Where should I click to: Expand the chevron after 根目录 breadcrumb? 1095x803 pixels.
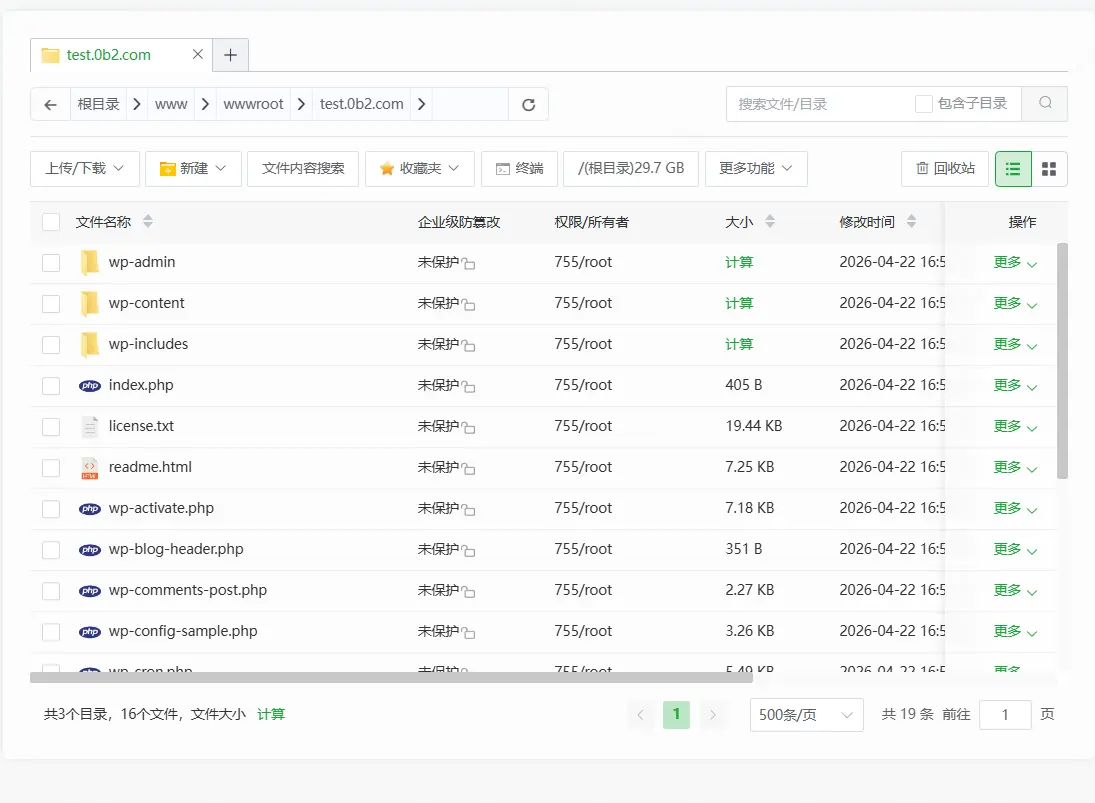click(x=137, y=105)
